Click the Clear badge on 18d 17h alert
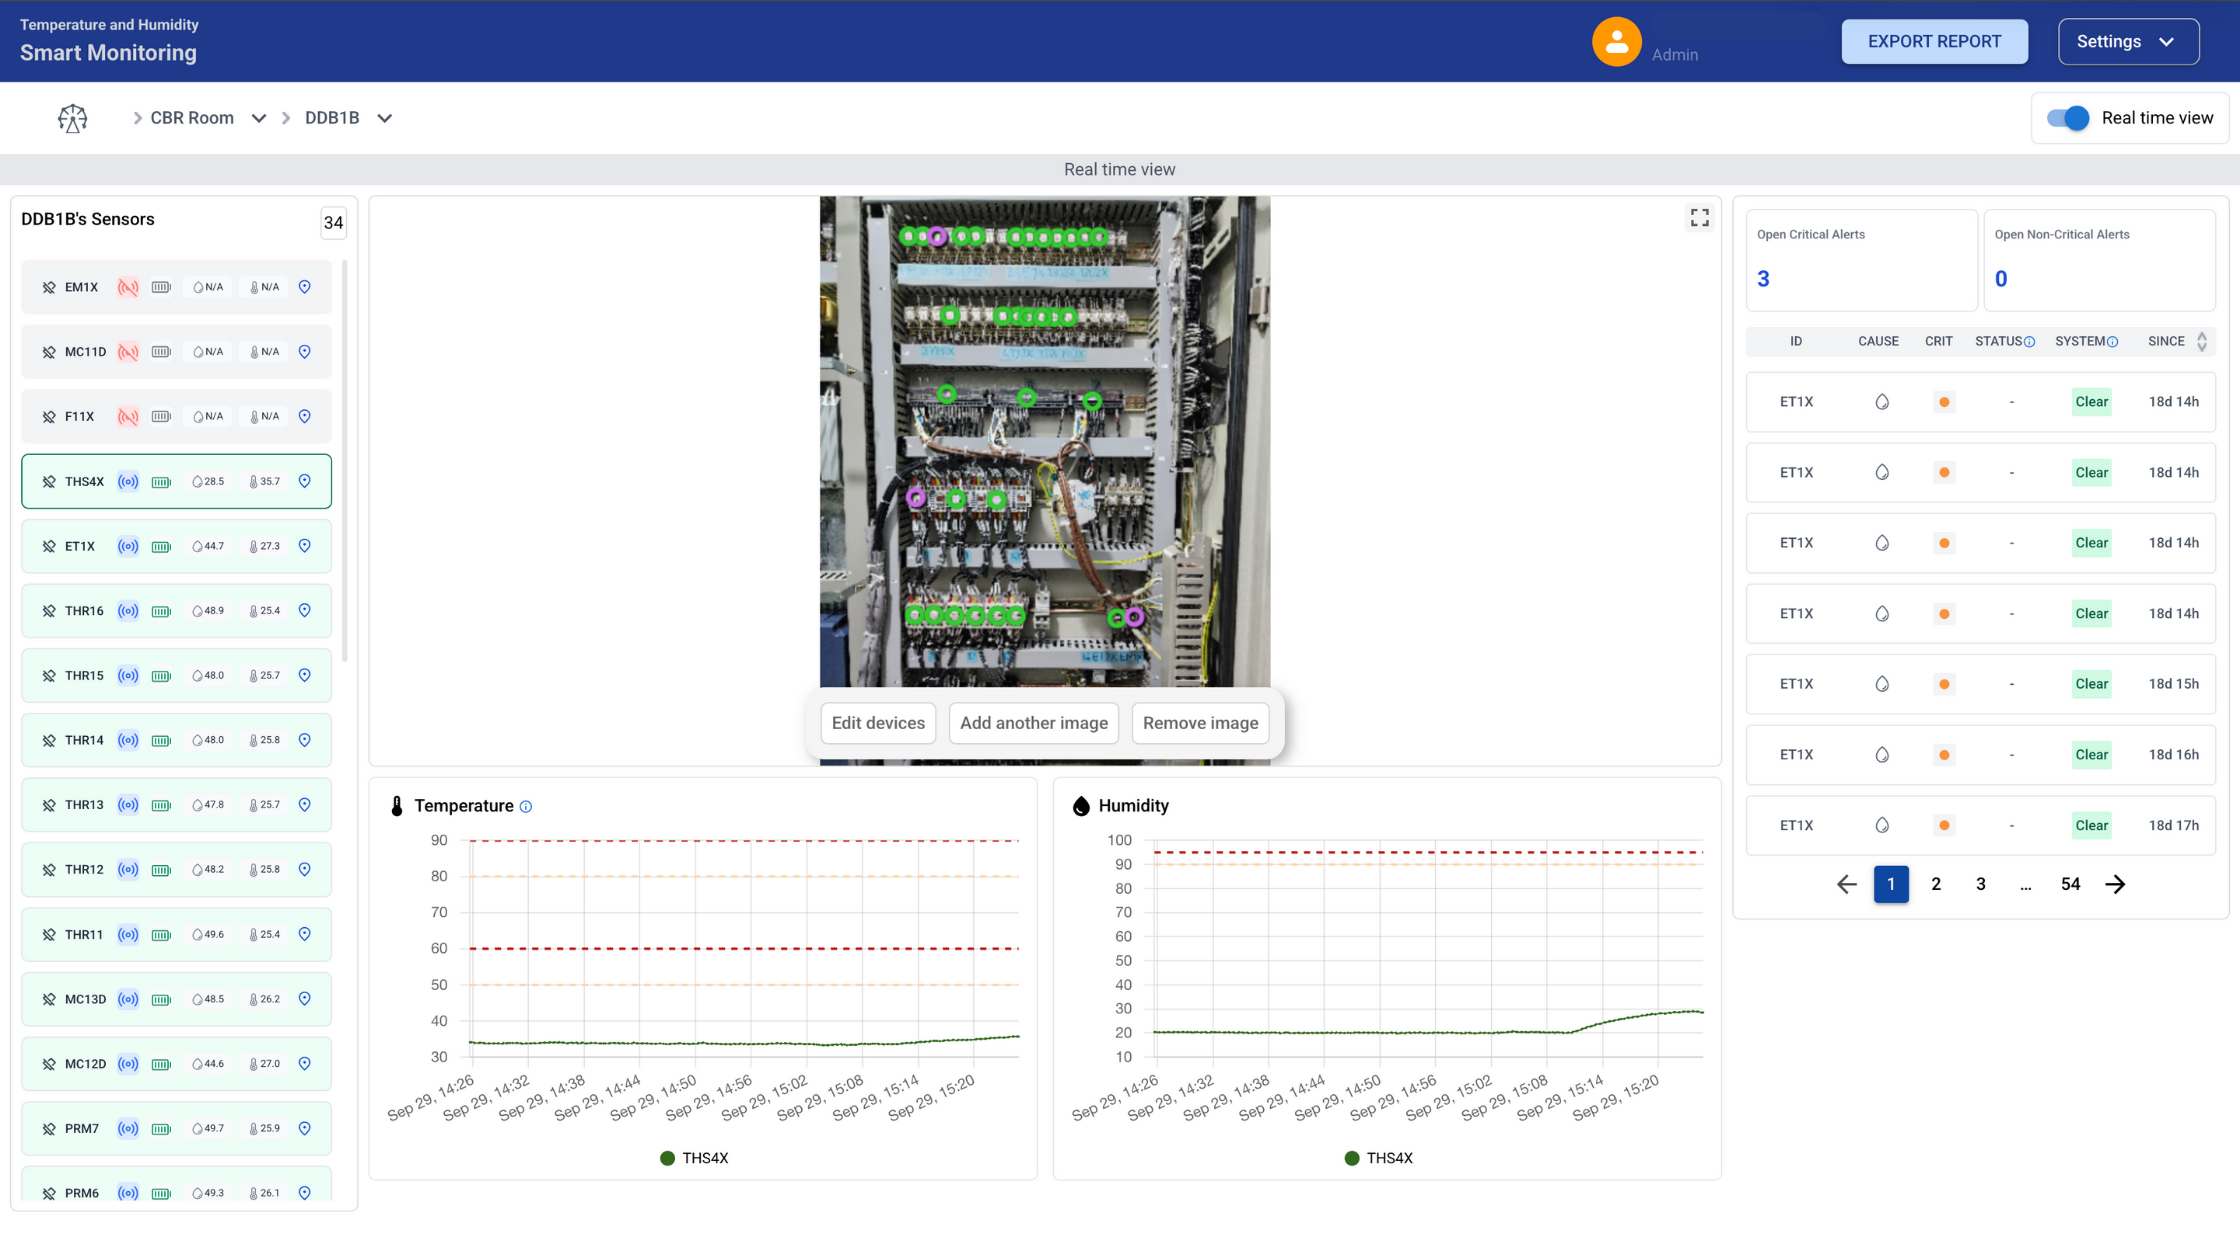The image size is (2240, 1260). tap(2091, 825)
